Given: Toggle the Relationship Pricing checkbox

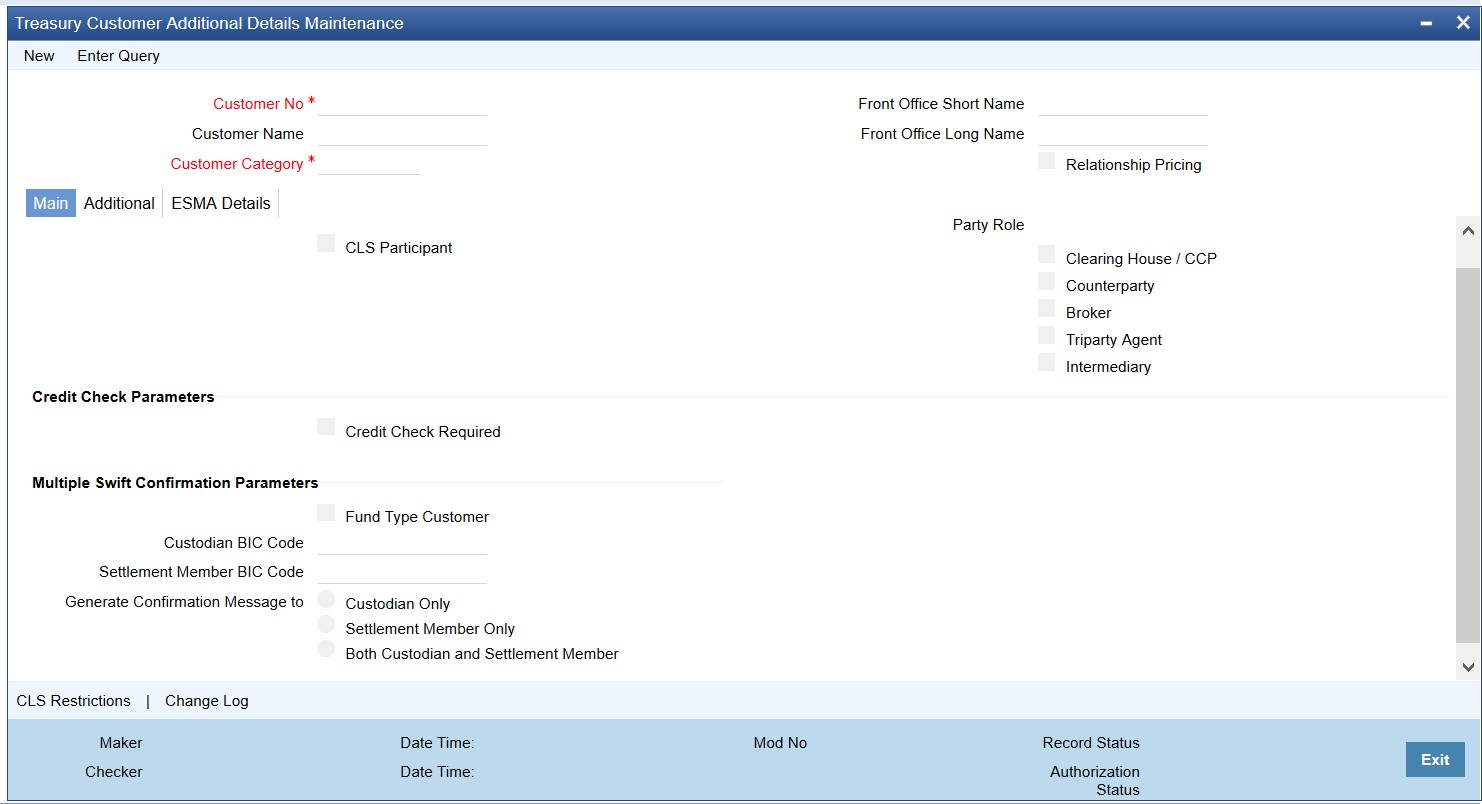Looking at the screenshot, I should coord(1047,161).
